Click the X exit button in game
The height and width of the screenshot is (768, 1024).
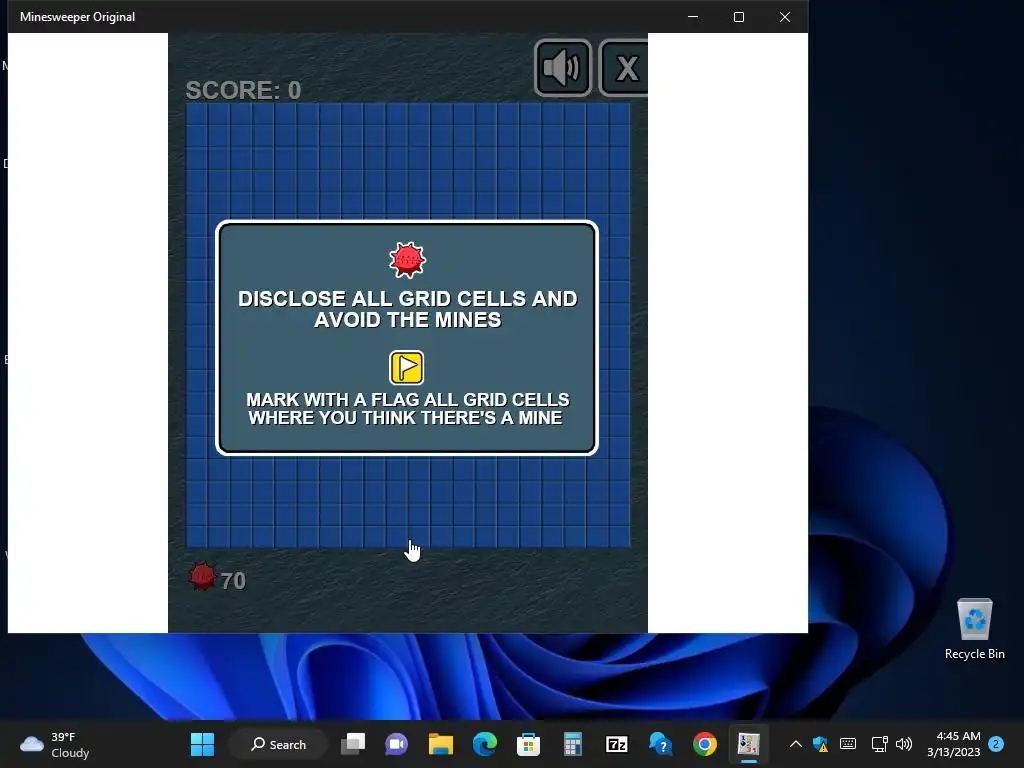pos(624,68)
